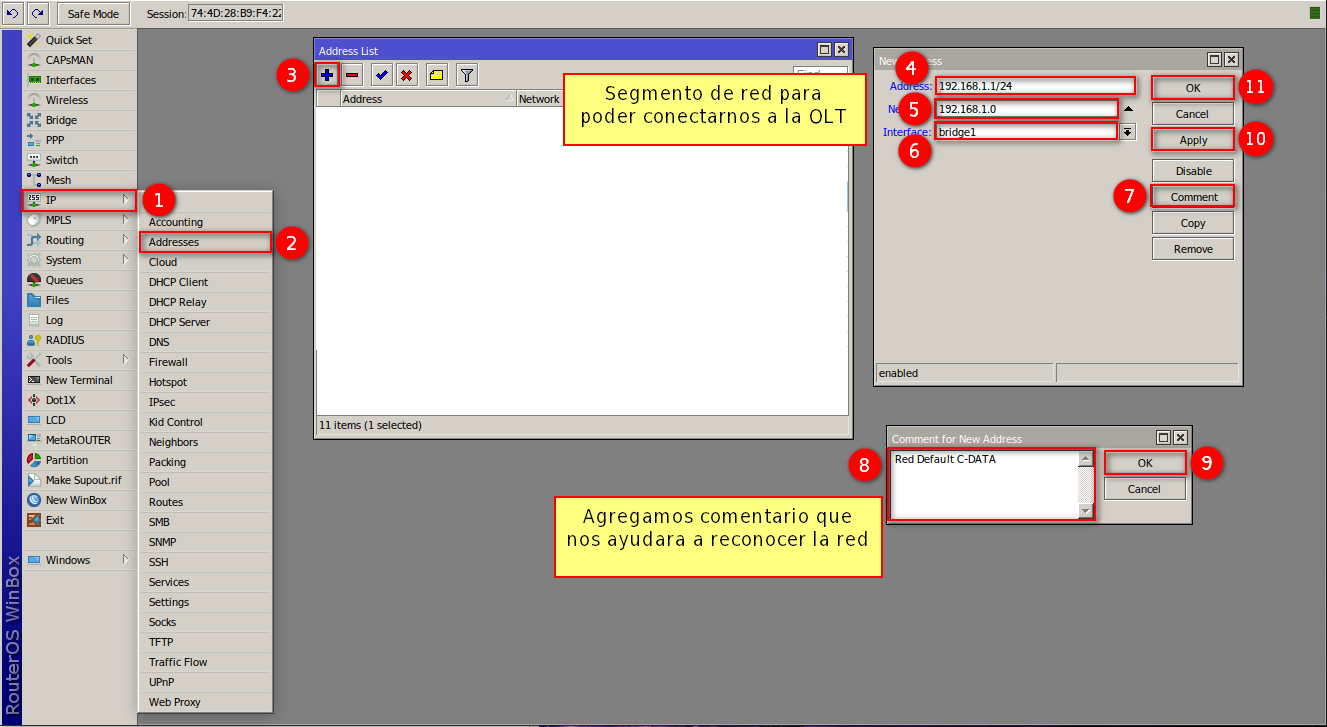Toggle the Safe Mode button

pyautogui.click(x=93, y=14)
